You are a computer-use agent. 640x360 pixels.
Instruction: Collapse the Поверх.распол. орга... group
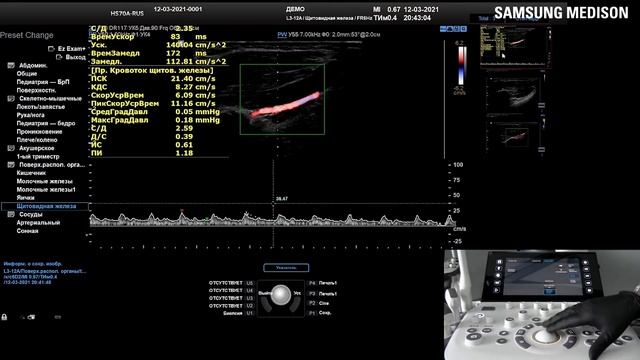[11, 165]
